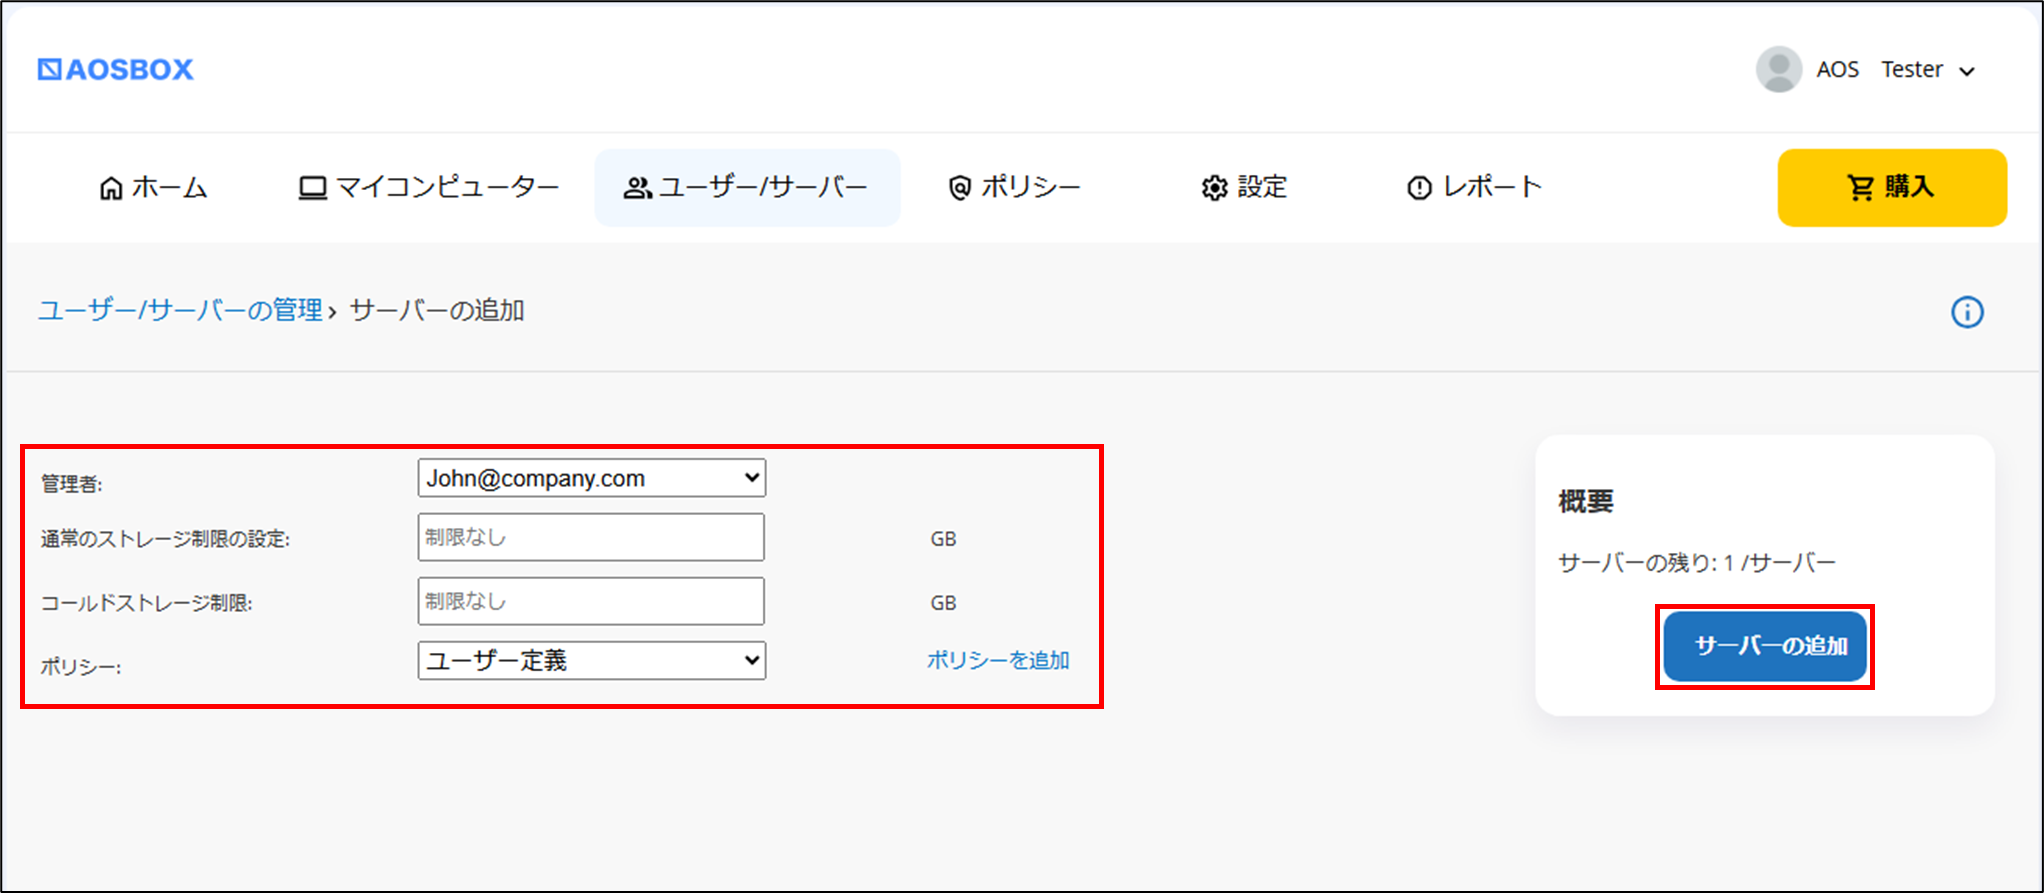Select the ユーザー/サーバー tab
2044x893 pixels.
tap(747, 187)
